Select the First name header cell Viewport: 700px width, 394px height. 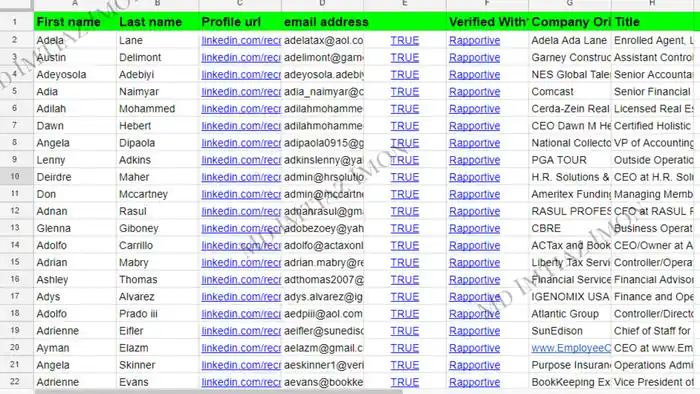(x=75, y=22)
